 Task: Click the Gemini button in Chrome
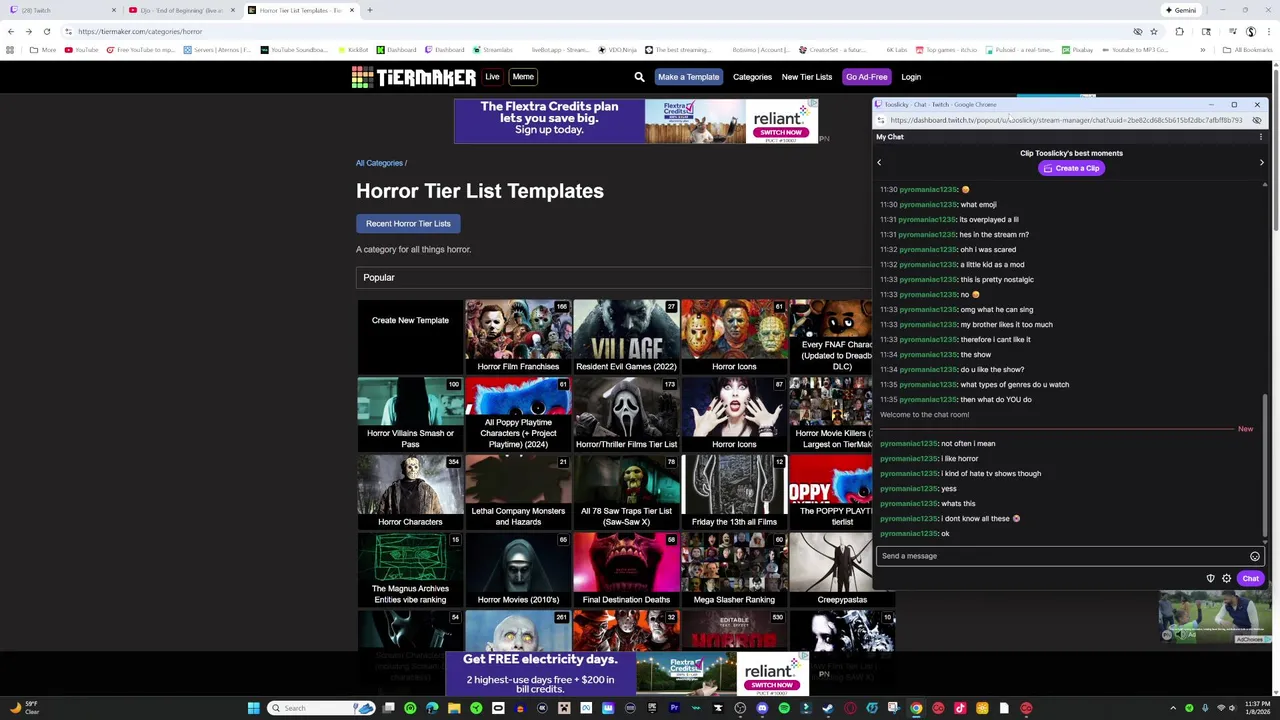point(1180,10)
